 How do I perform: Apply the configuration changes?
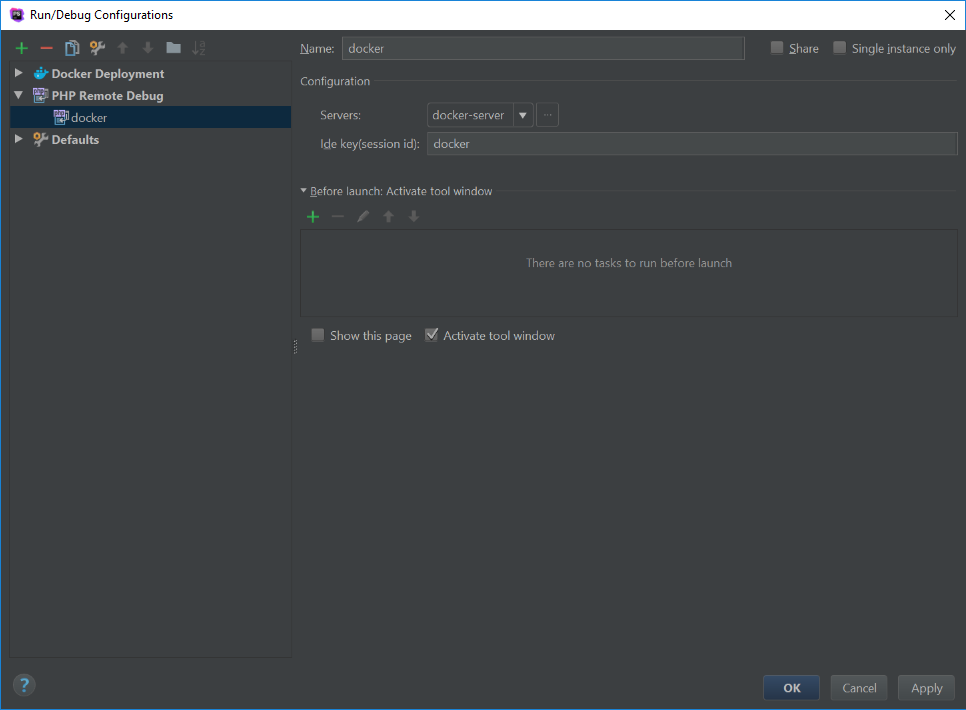[x=926, y=687]
